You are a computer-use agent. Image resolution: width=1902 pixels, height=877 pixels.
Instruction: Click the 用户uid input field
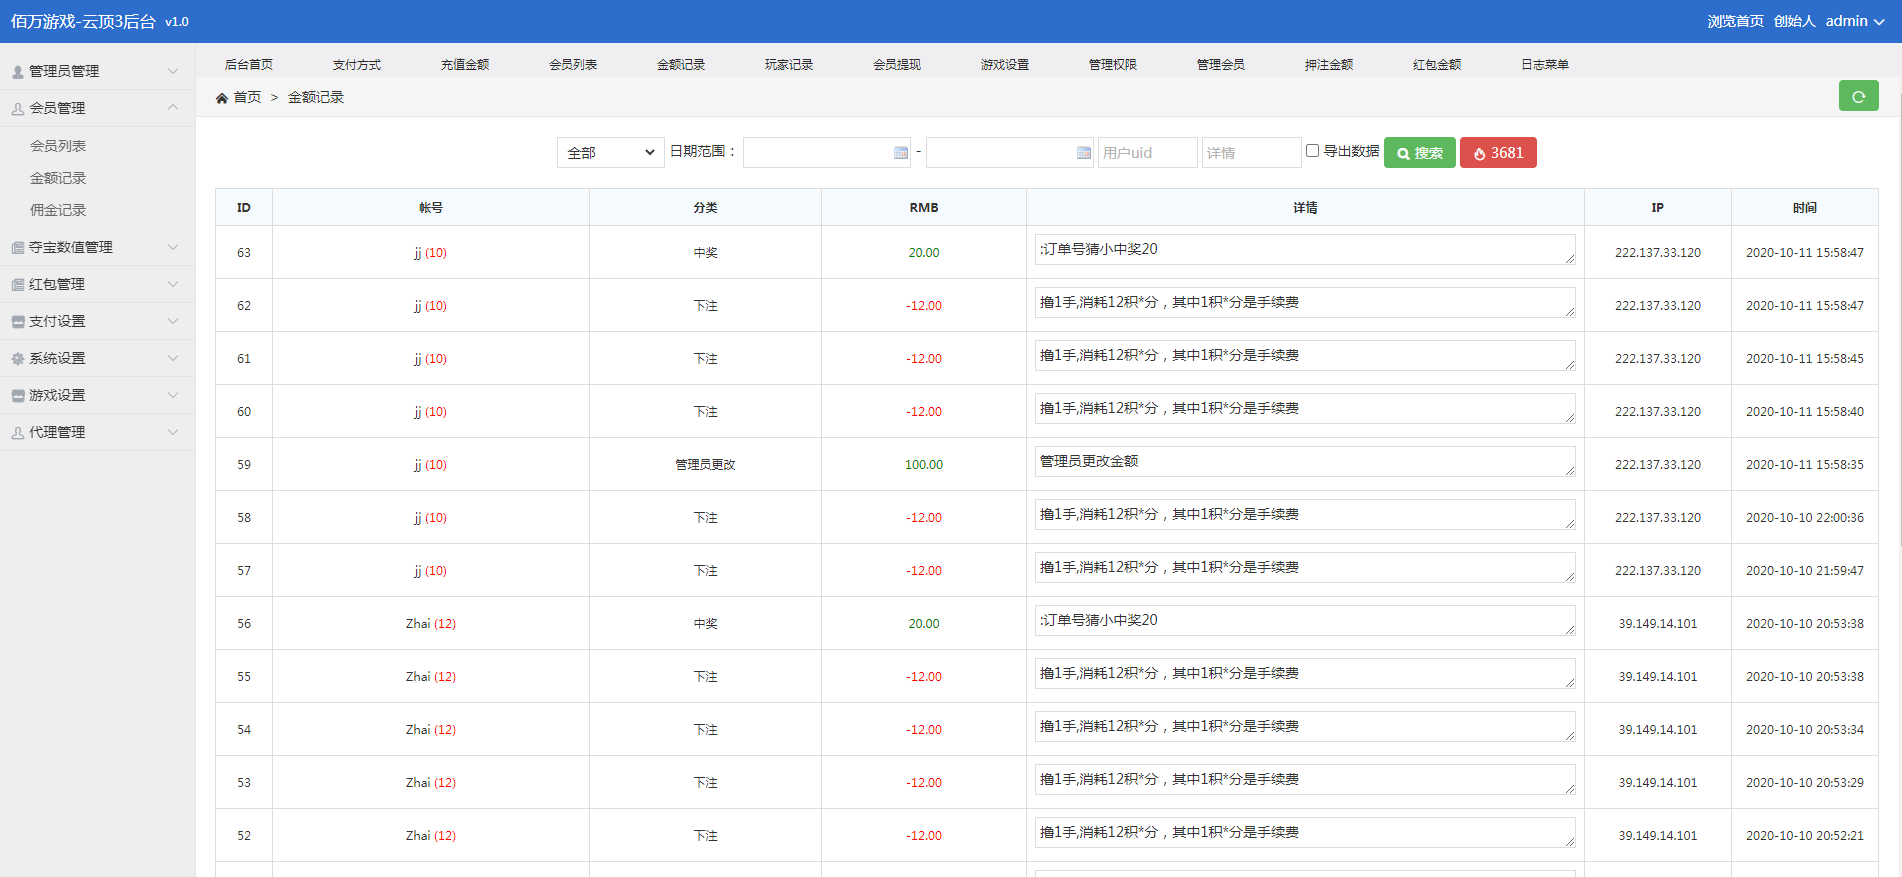tap(1147, 153)
